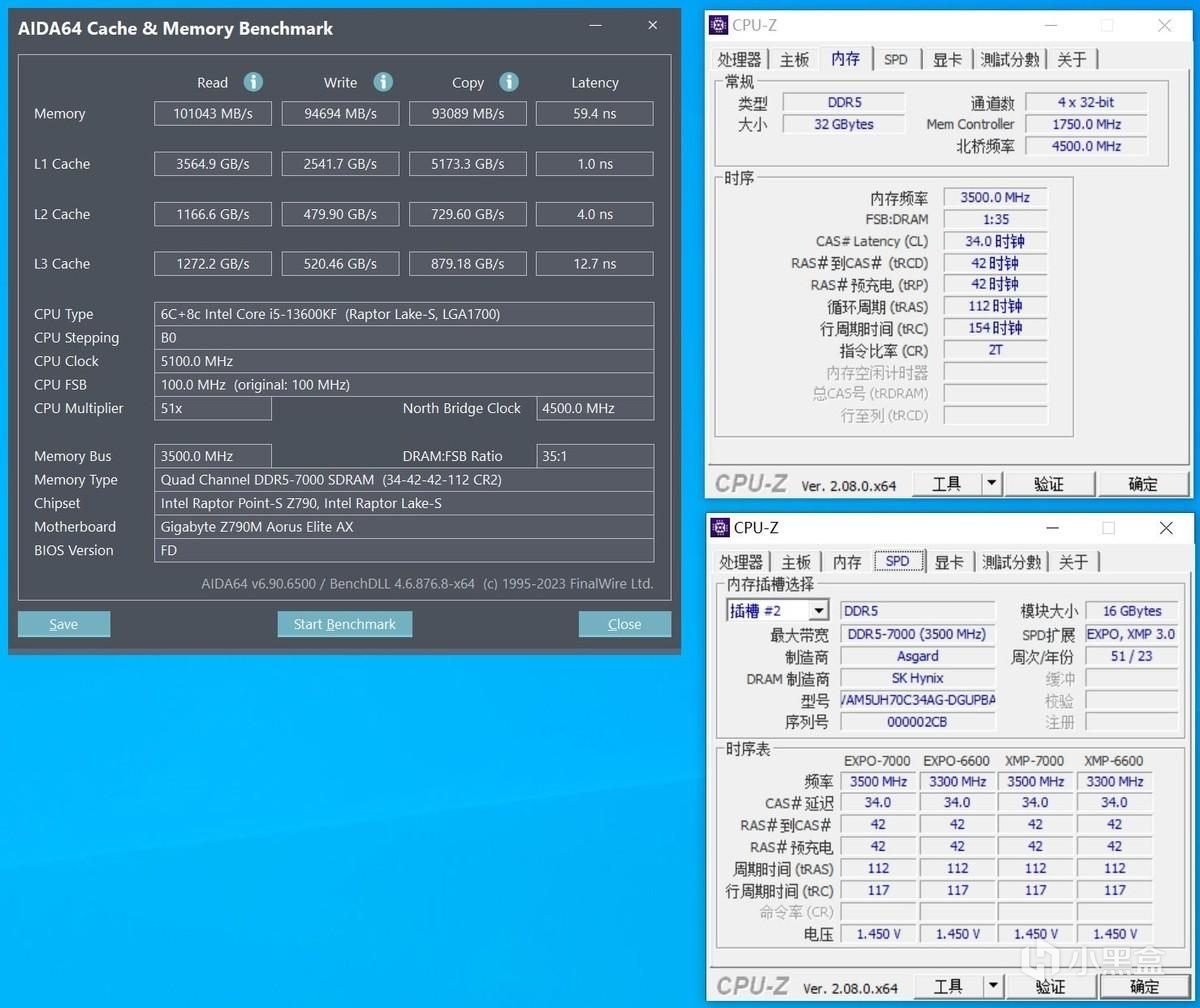Image resolution: width=1200 pixels, height=1008 pixels.
Task: Expand 工具 dropdown arrow in lower CPU-Z
Action: (992, 986)
